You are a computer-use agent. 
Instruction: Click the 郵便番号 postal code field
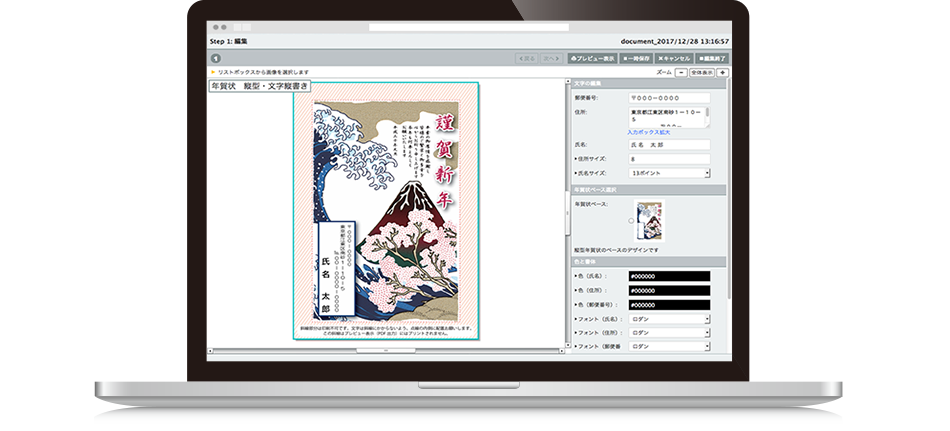click(669, 98)
